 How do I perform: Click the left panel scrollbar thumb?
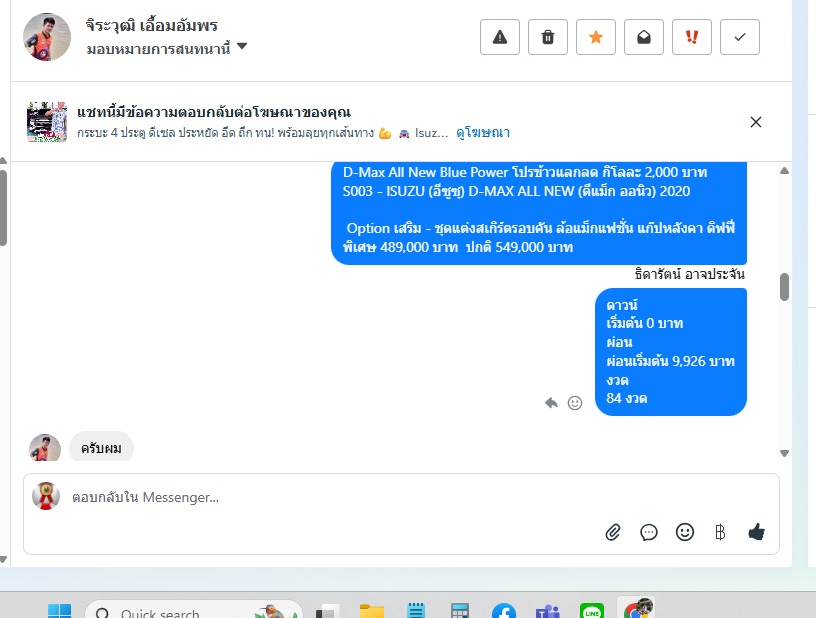[x=3, y=208]
